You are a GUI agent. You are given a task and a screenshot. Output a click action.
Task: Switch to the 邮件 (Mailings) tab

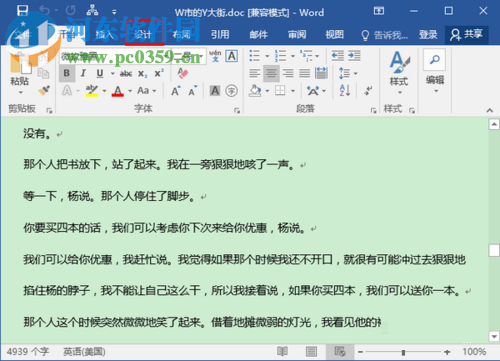[x=259, y=34]
